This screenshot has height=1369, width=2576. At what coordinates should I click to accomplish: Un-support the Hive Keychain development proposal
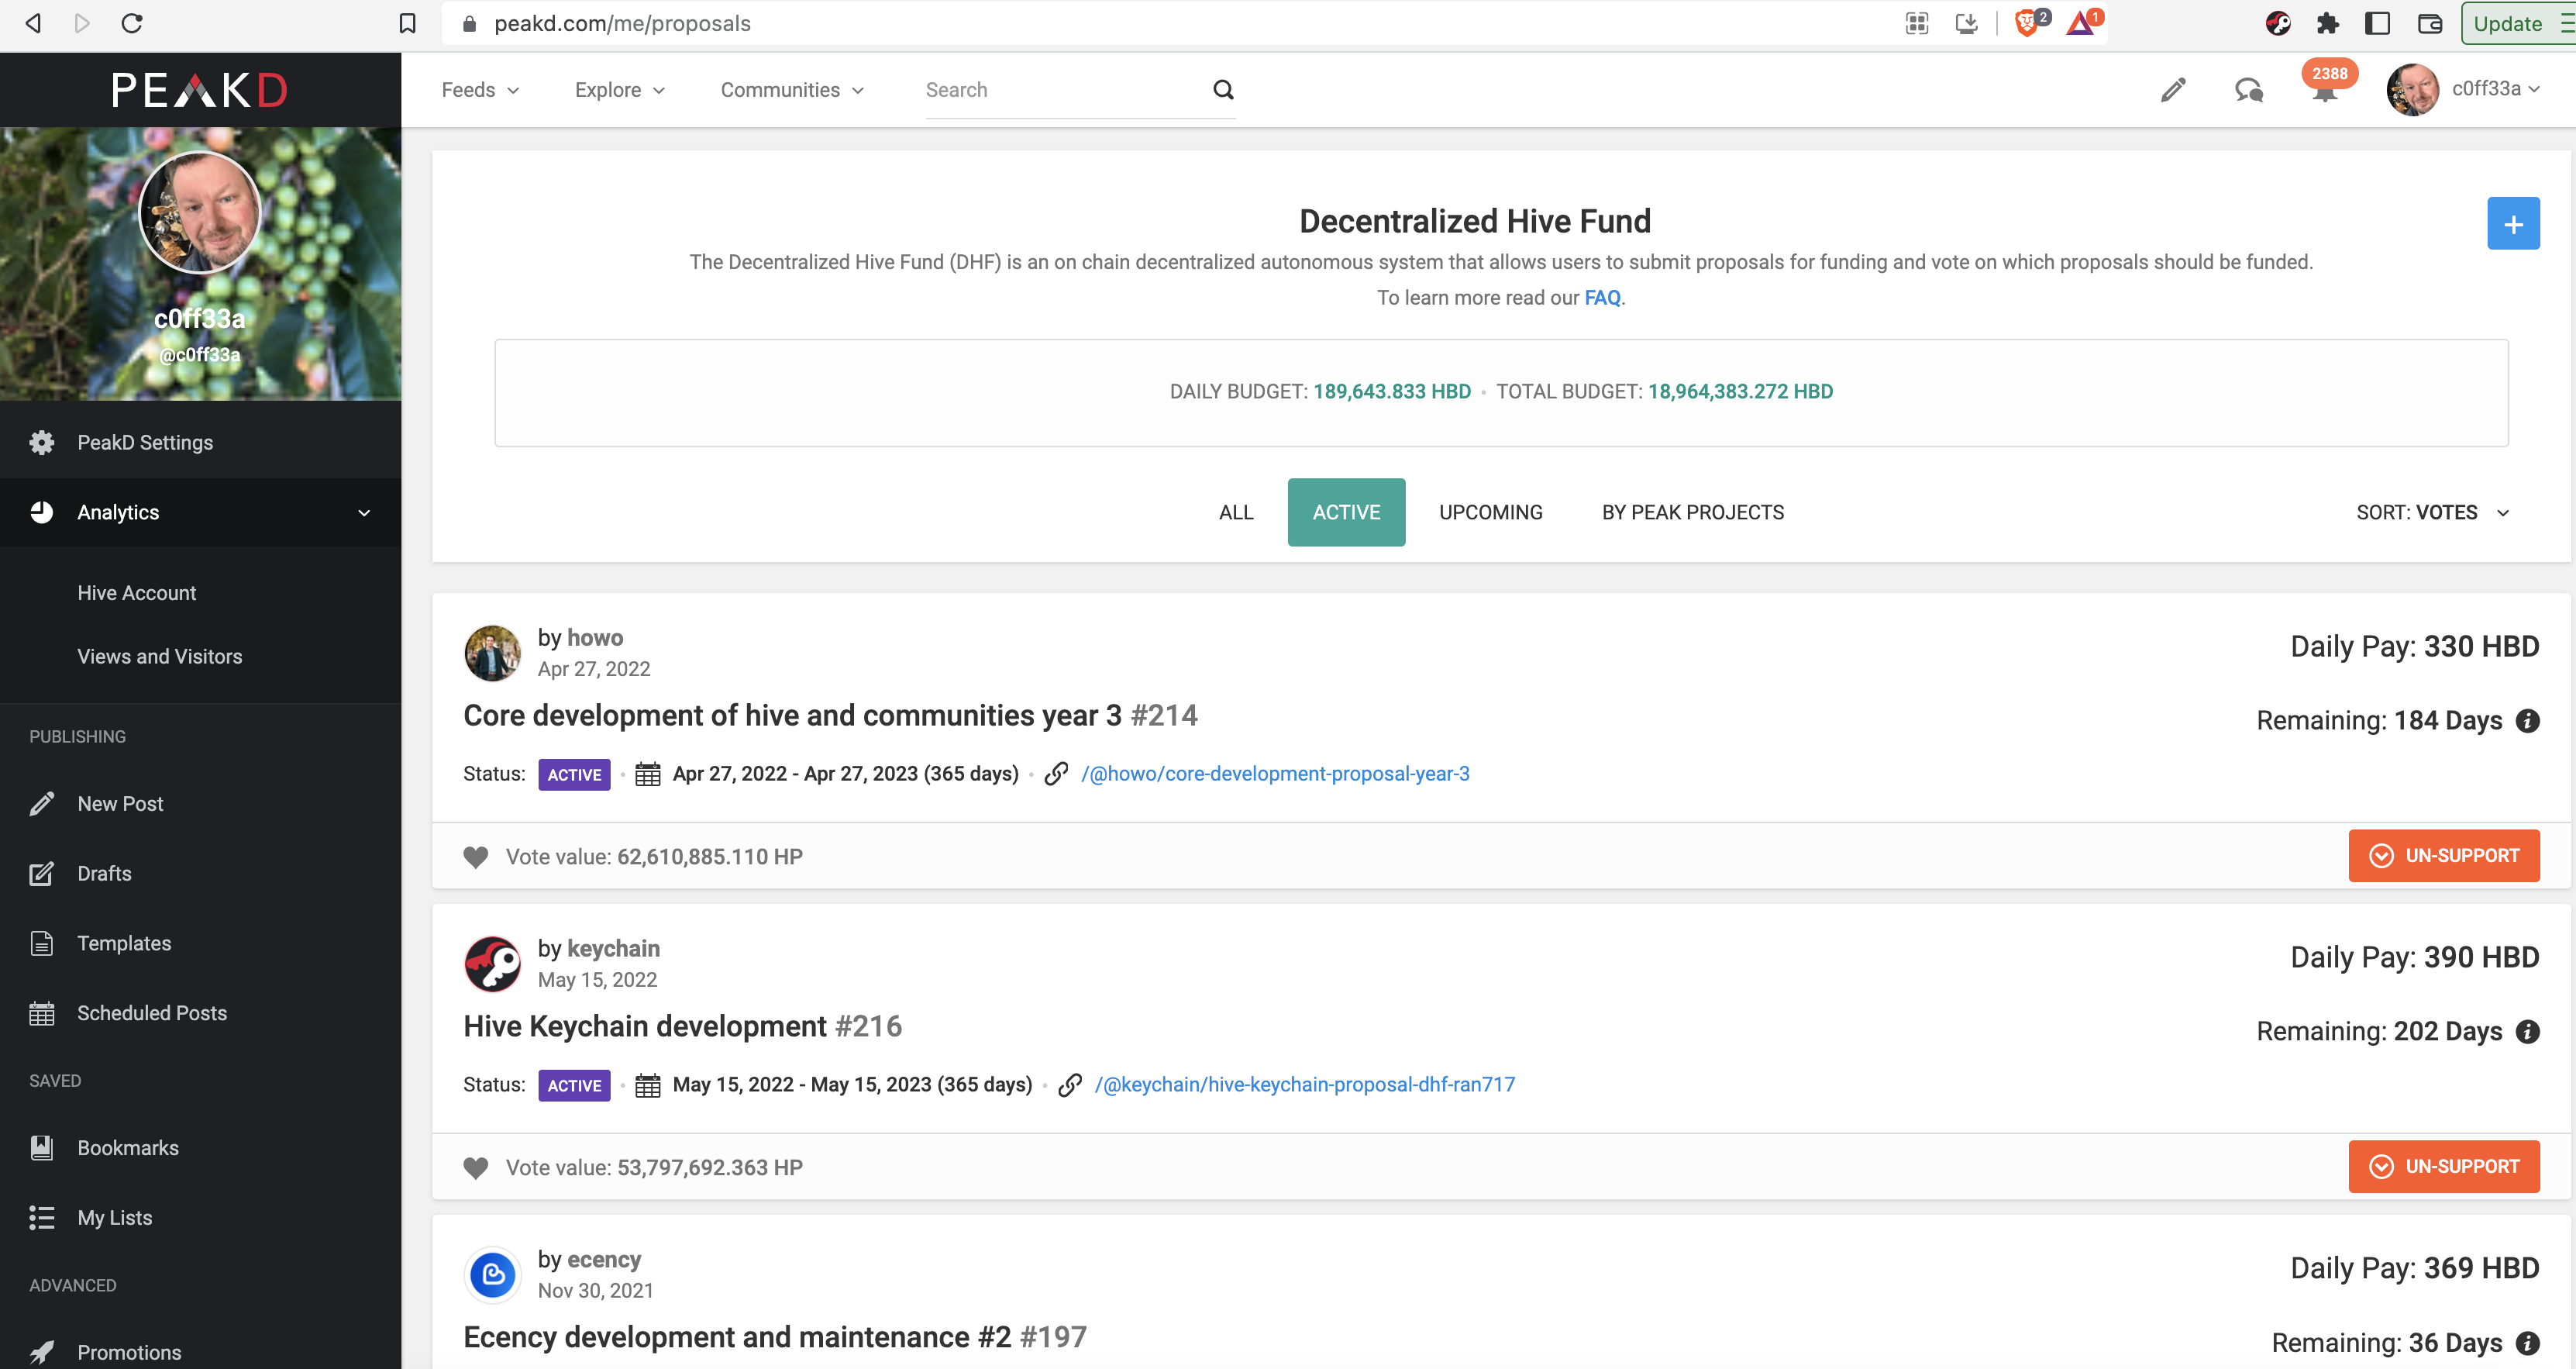(x=2443, y=1167)
